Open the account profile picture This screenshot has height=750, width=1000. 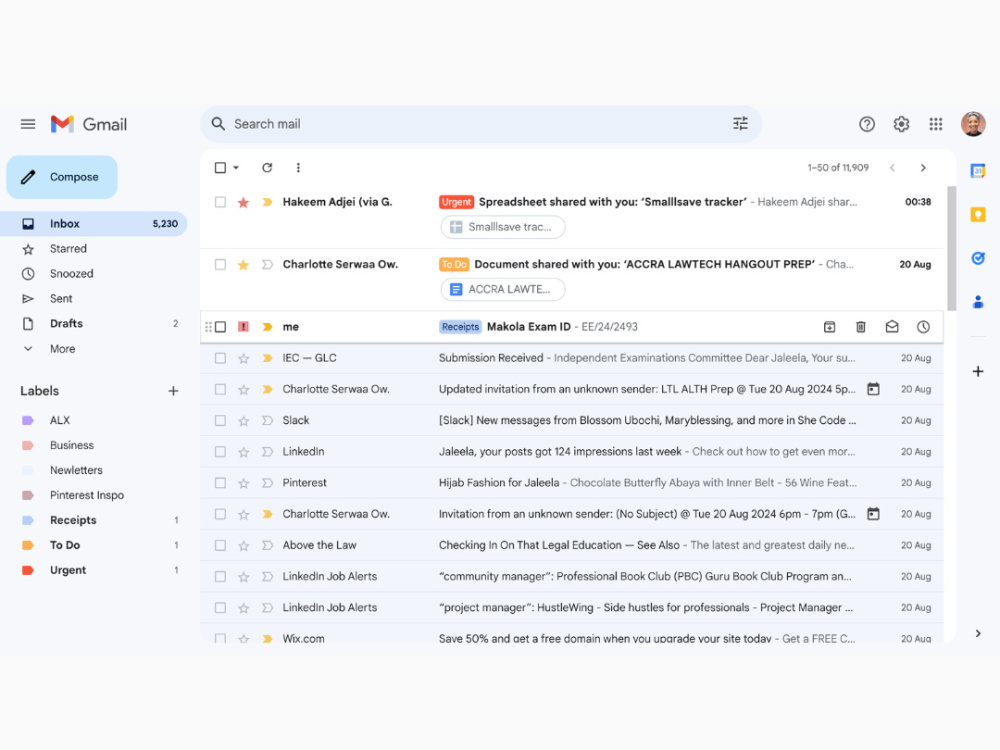973,124
